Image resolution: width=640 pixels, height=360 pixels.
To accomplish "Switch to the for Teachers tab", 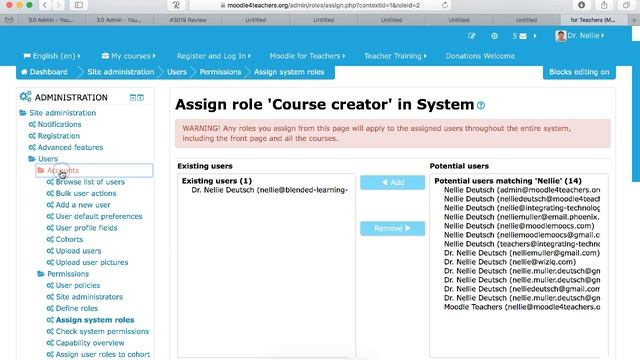I will pos(593,20).
